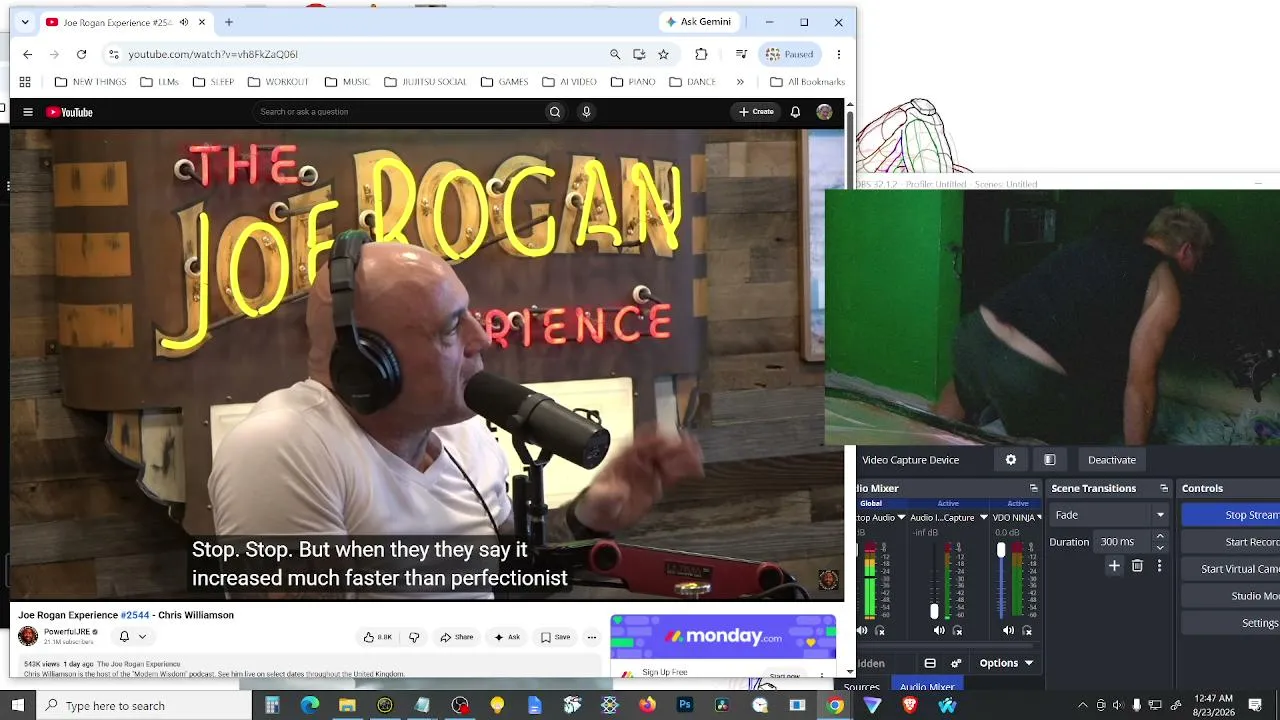This screenshot has height=720, width=1280.
Task: Open Windows Start menu
Action: [17, 706]
